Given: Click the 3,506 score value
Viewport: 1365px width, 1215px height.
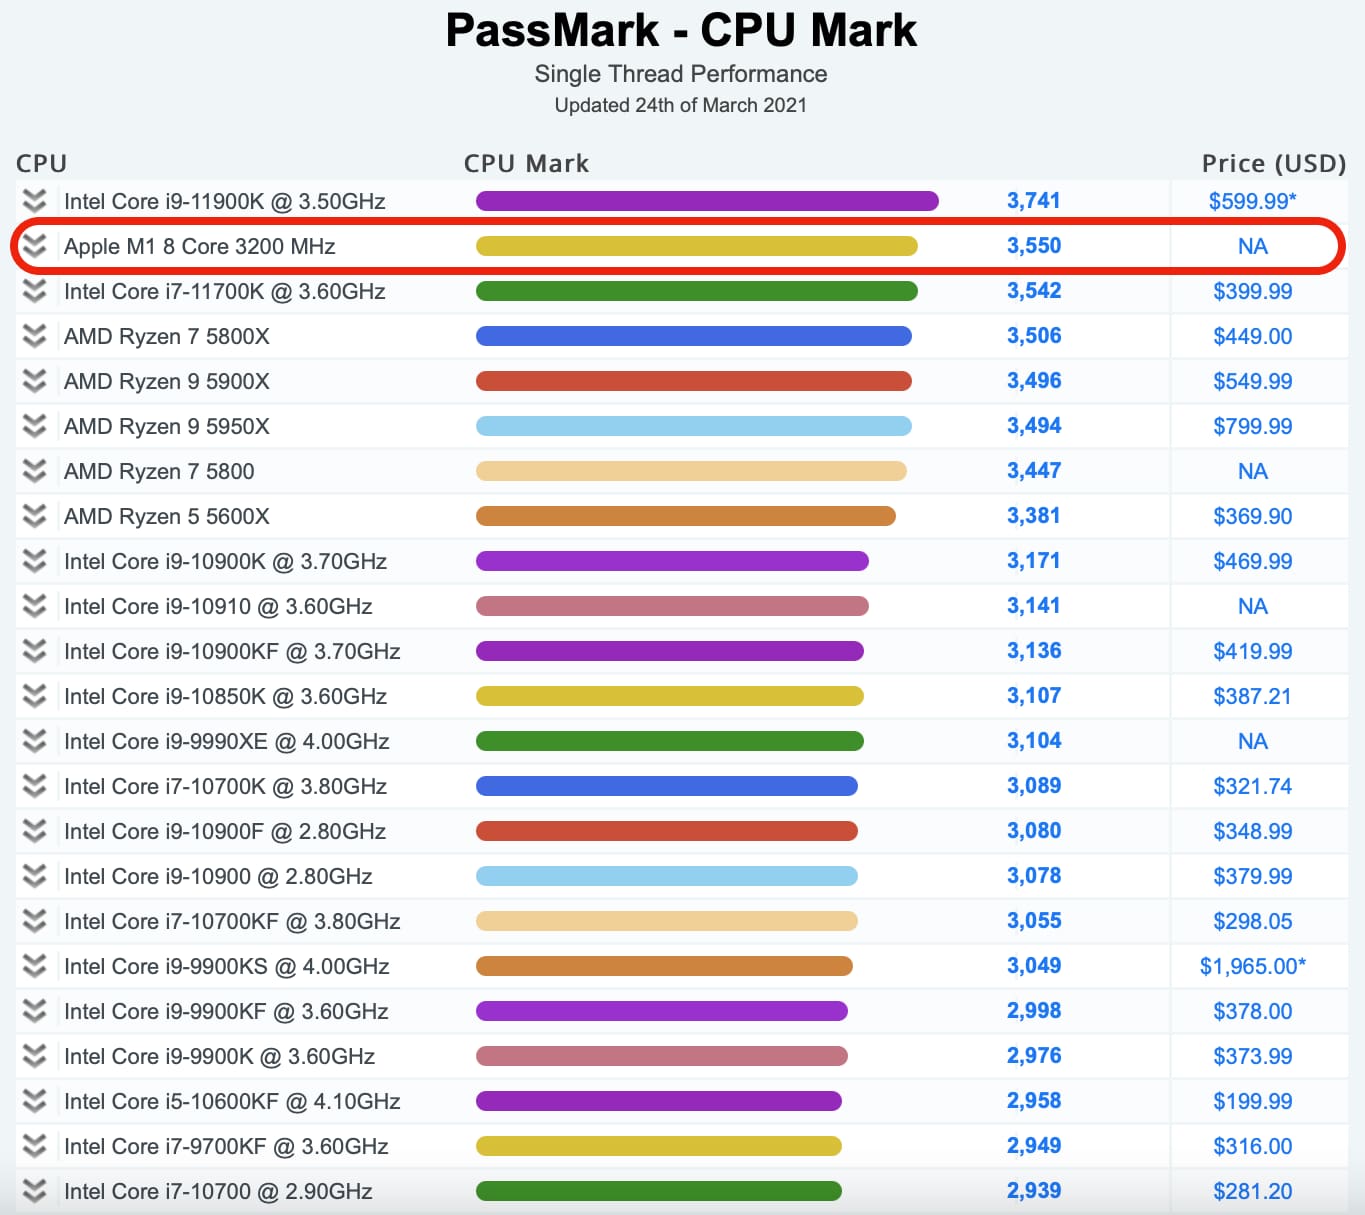Looking at the screenshot, I should point(1034,335).
